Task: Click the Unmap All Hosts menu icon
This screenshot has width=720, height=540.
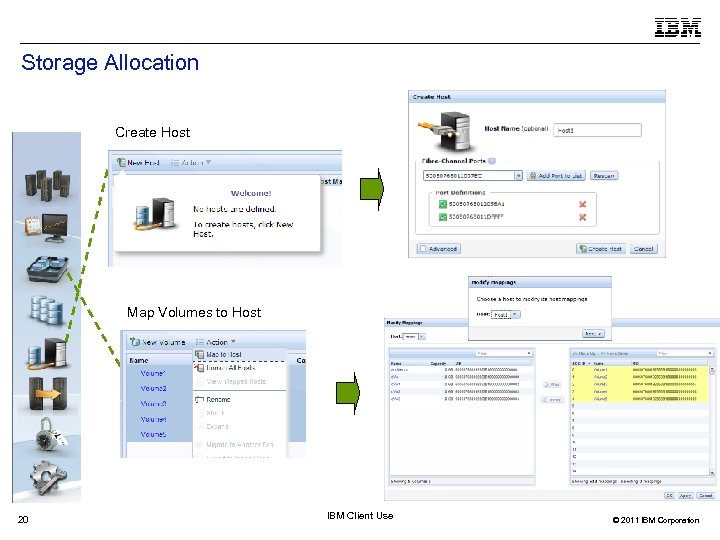Action: (x=199, y=368)
